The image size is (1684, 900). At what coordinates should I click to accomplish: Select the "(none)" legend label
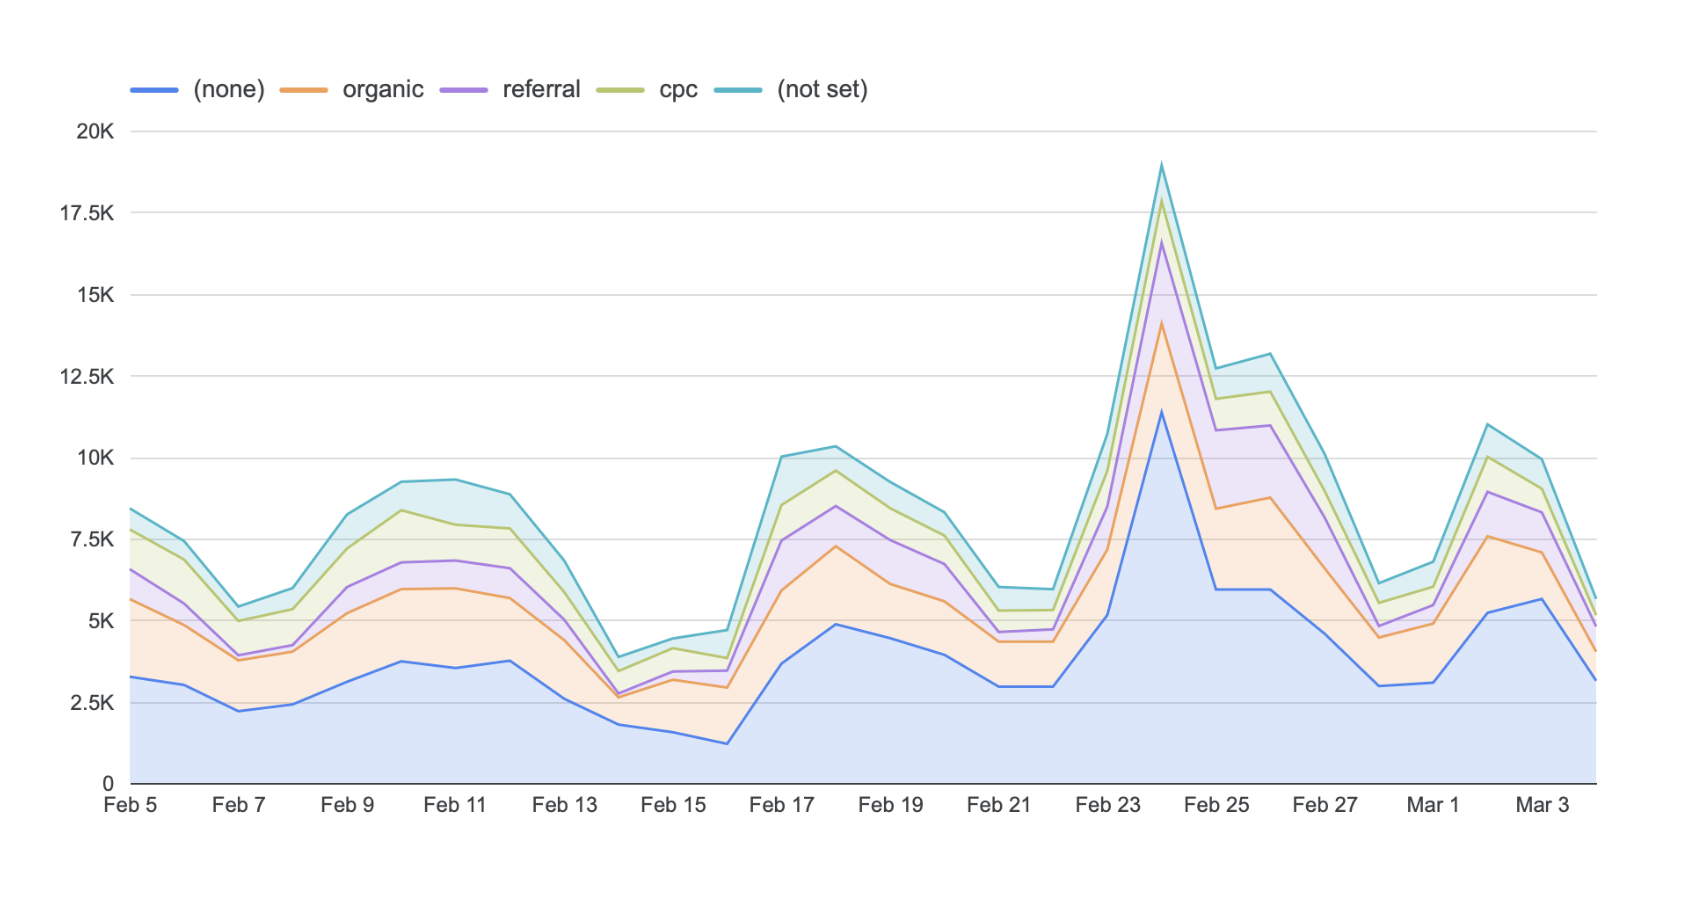pos(229,90)
